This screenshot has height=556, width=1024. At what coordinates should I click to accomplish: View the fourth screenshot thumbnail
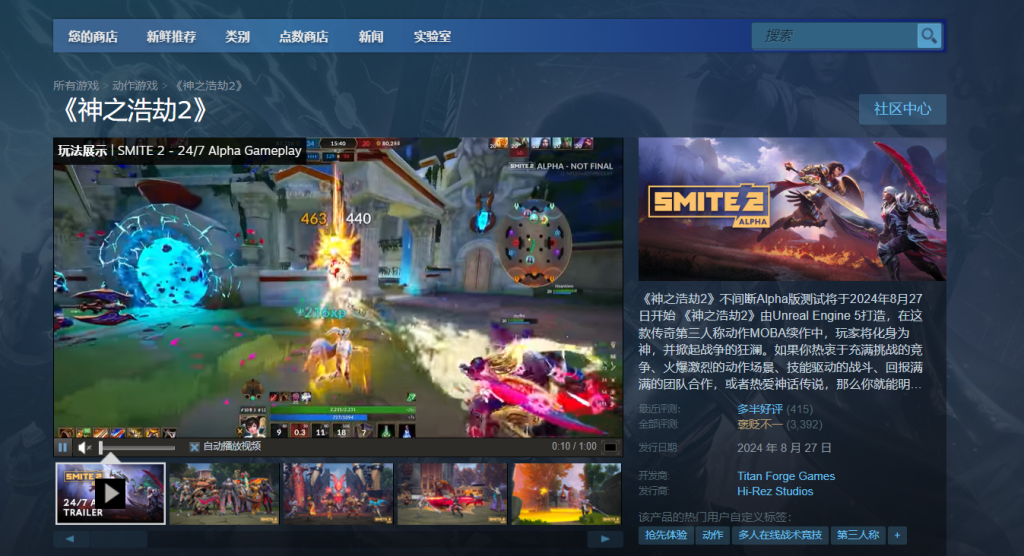(452, 494)
